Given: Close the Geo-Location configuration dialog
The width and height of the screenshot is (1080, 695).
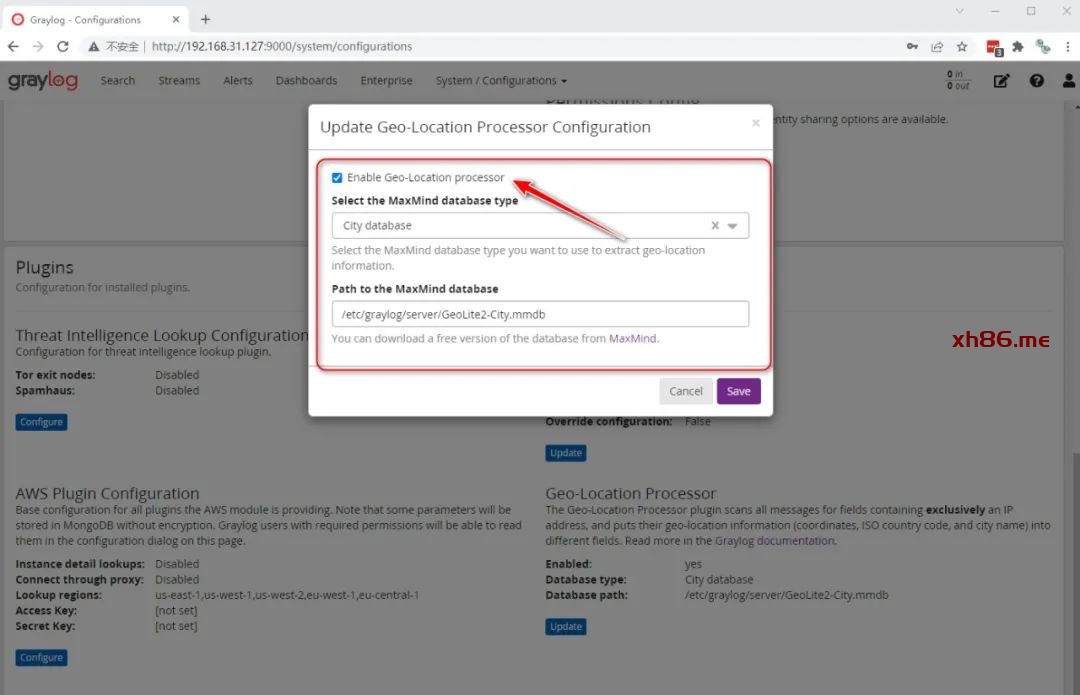Looking at the screenshot, I should [x=755, y=123].
